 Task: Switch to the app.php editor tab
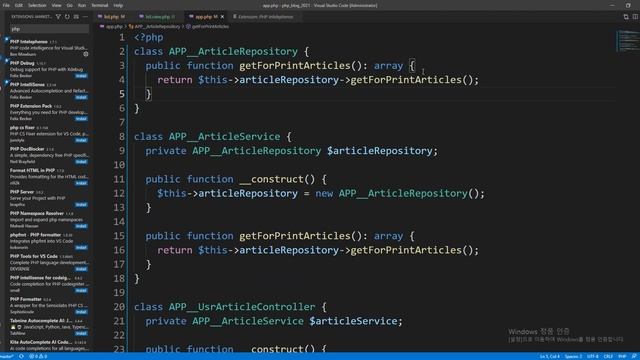(204, 17)
